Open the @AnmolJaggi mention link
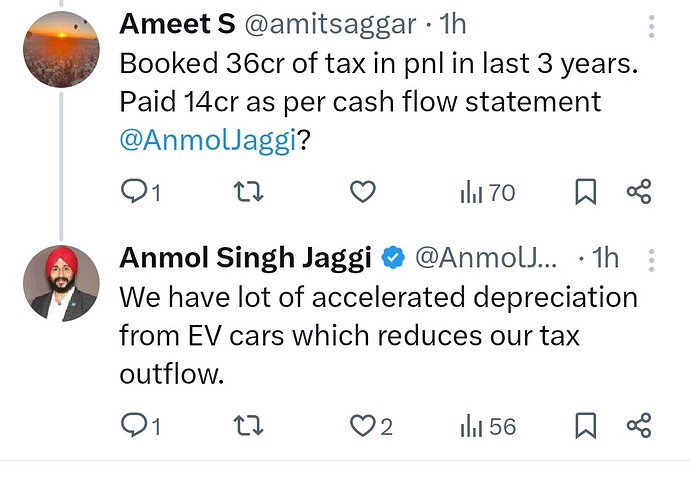 point(208,141)
